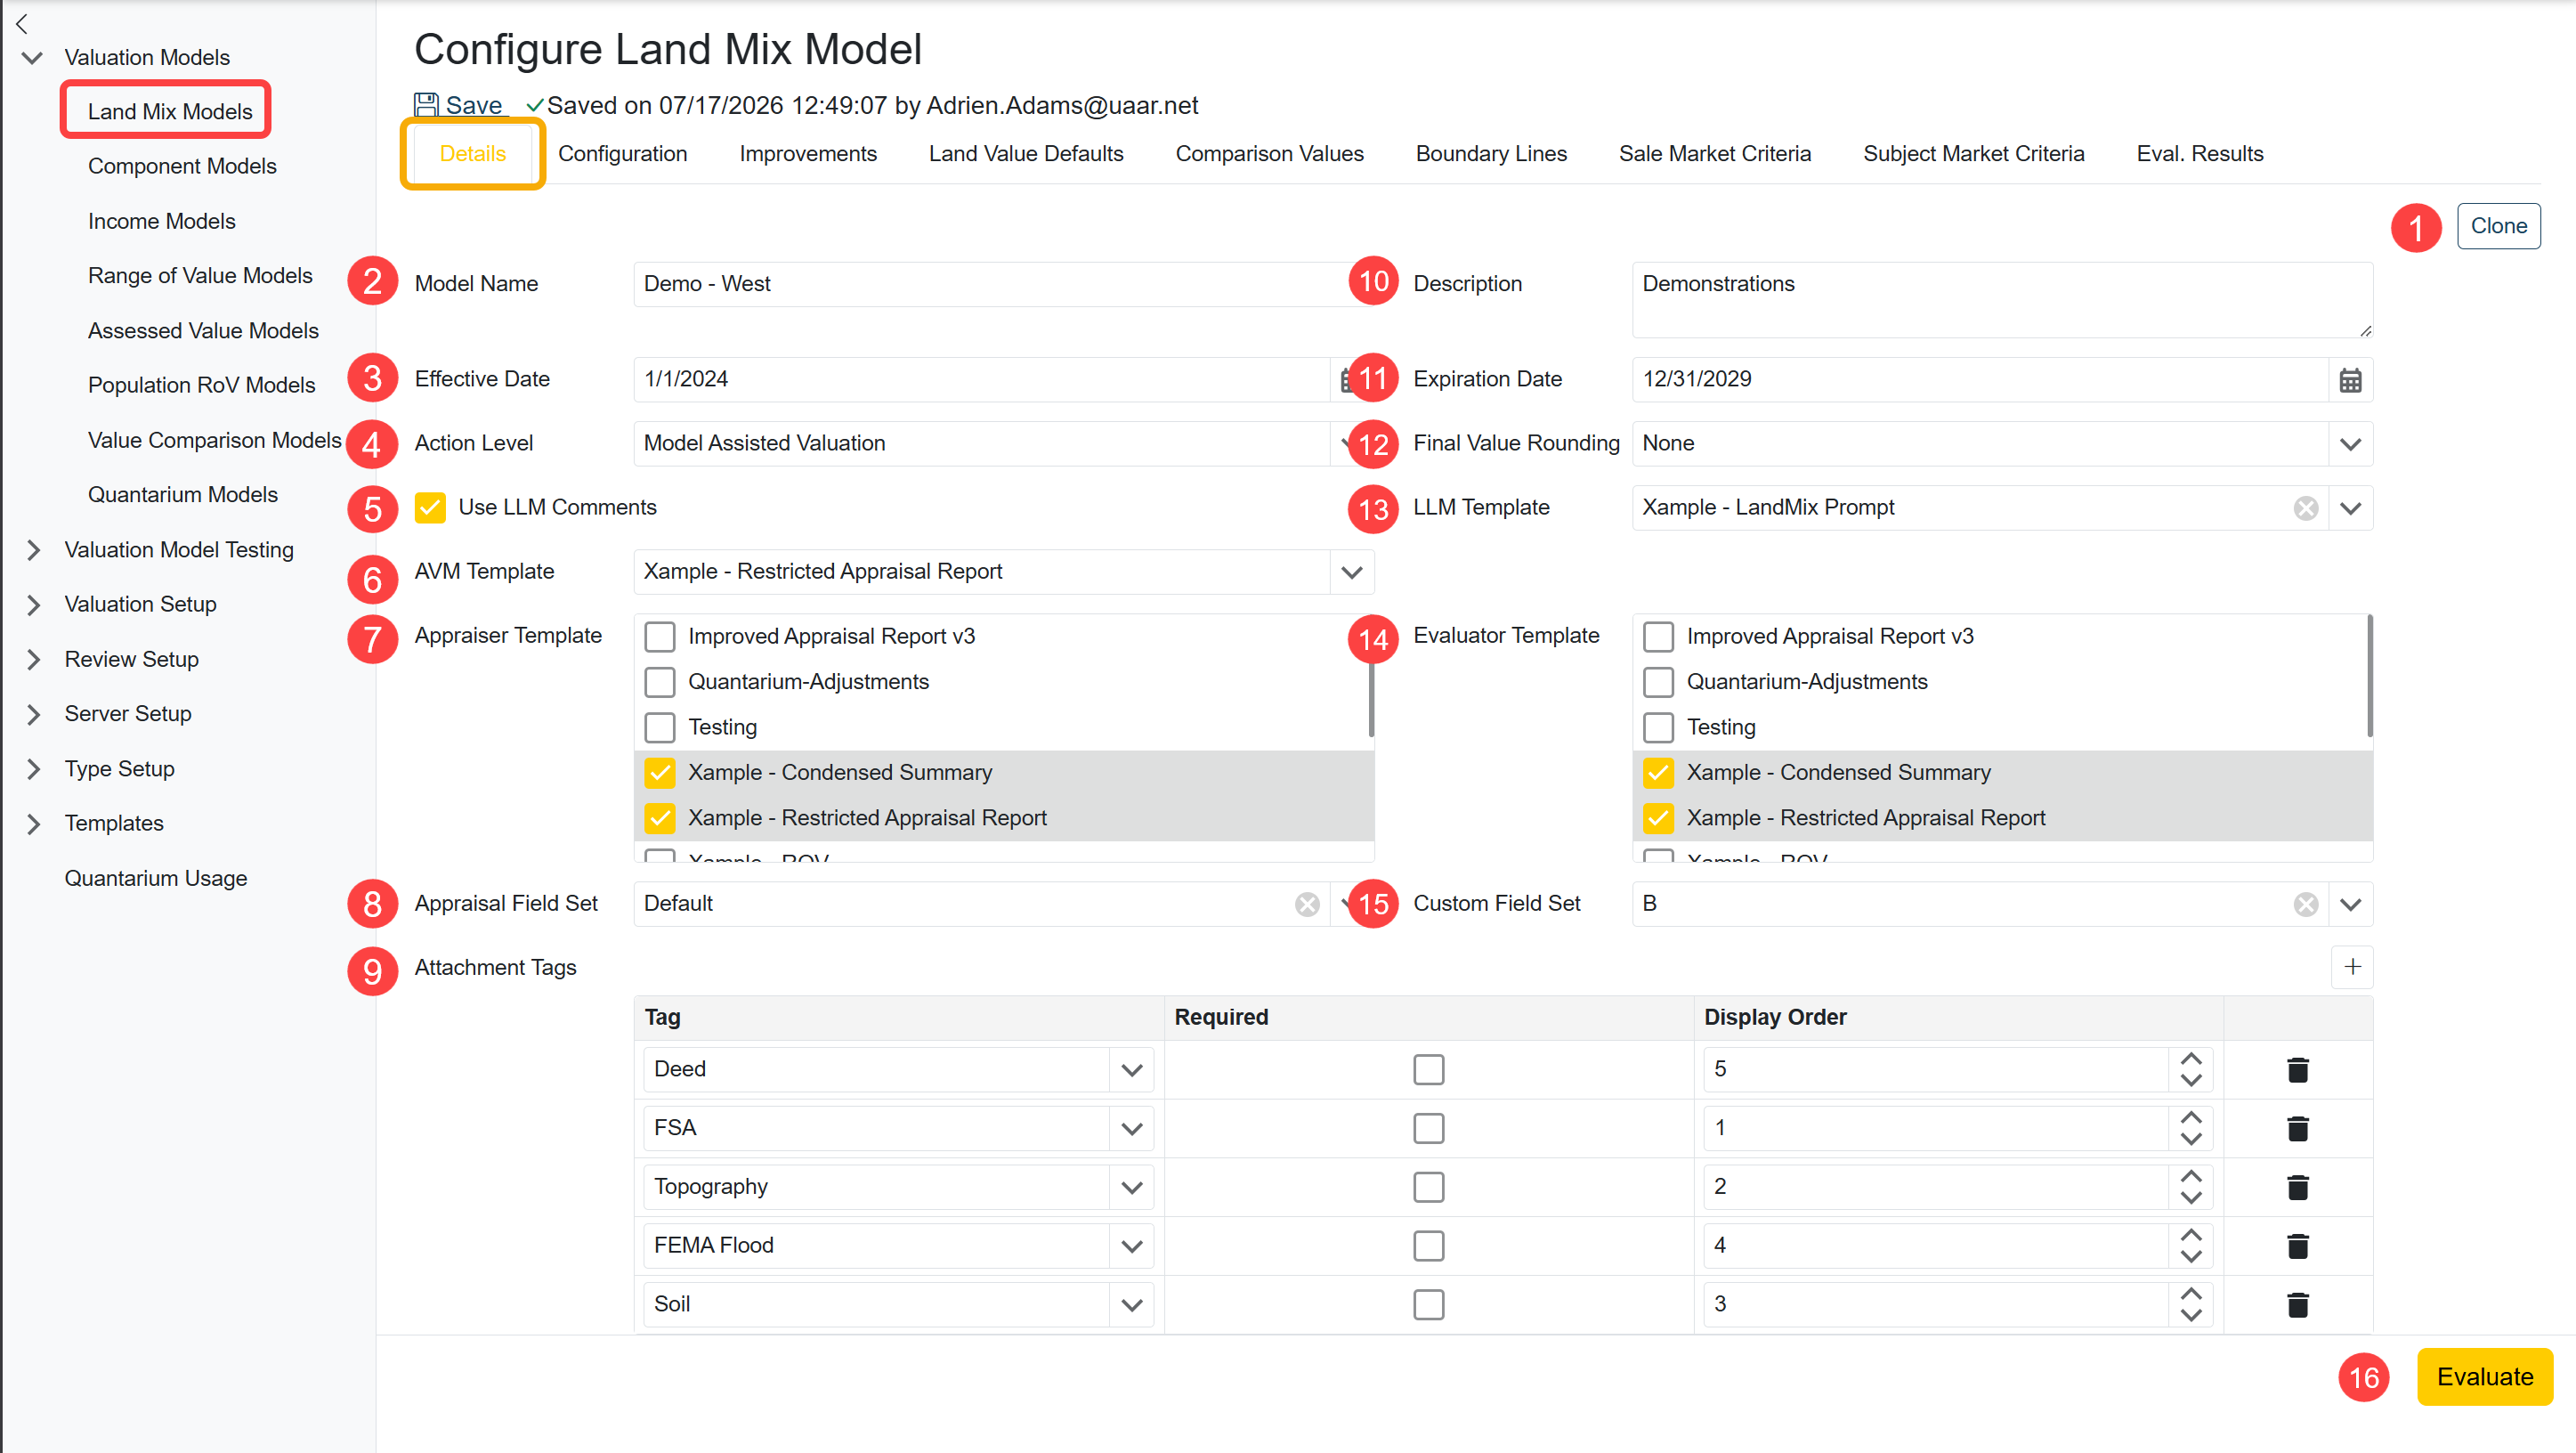The image size is (2576, 1453).
Task: Click the Save floppy disk icon
Action: click(x=426, y=104)
